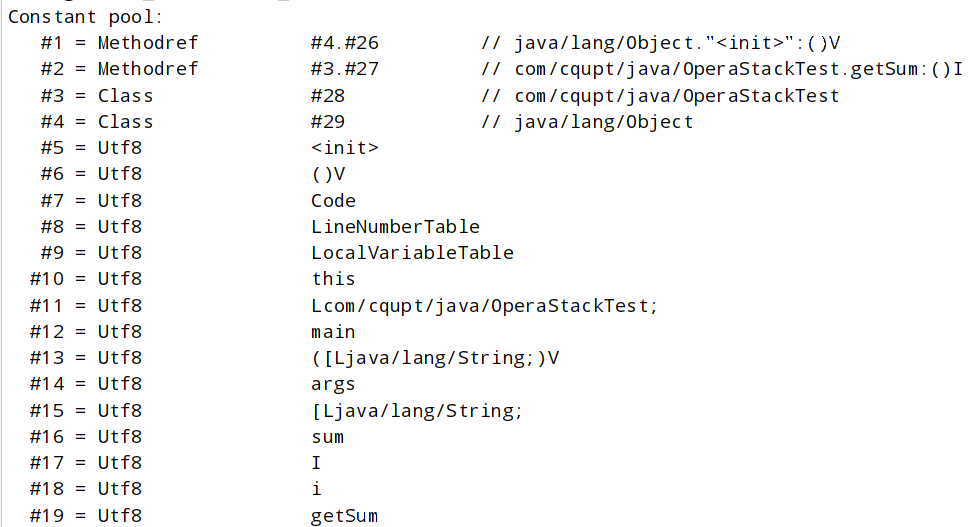The width and height of the screenshot is (977, 527).
Task: Click the #2 Methodref entry
Action: [x=119, y=69]
